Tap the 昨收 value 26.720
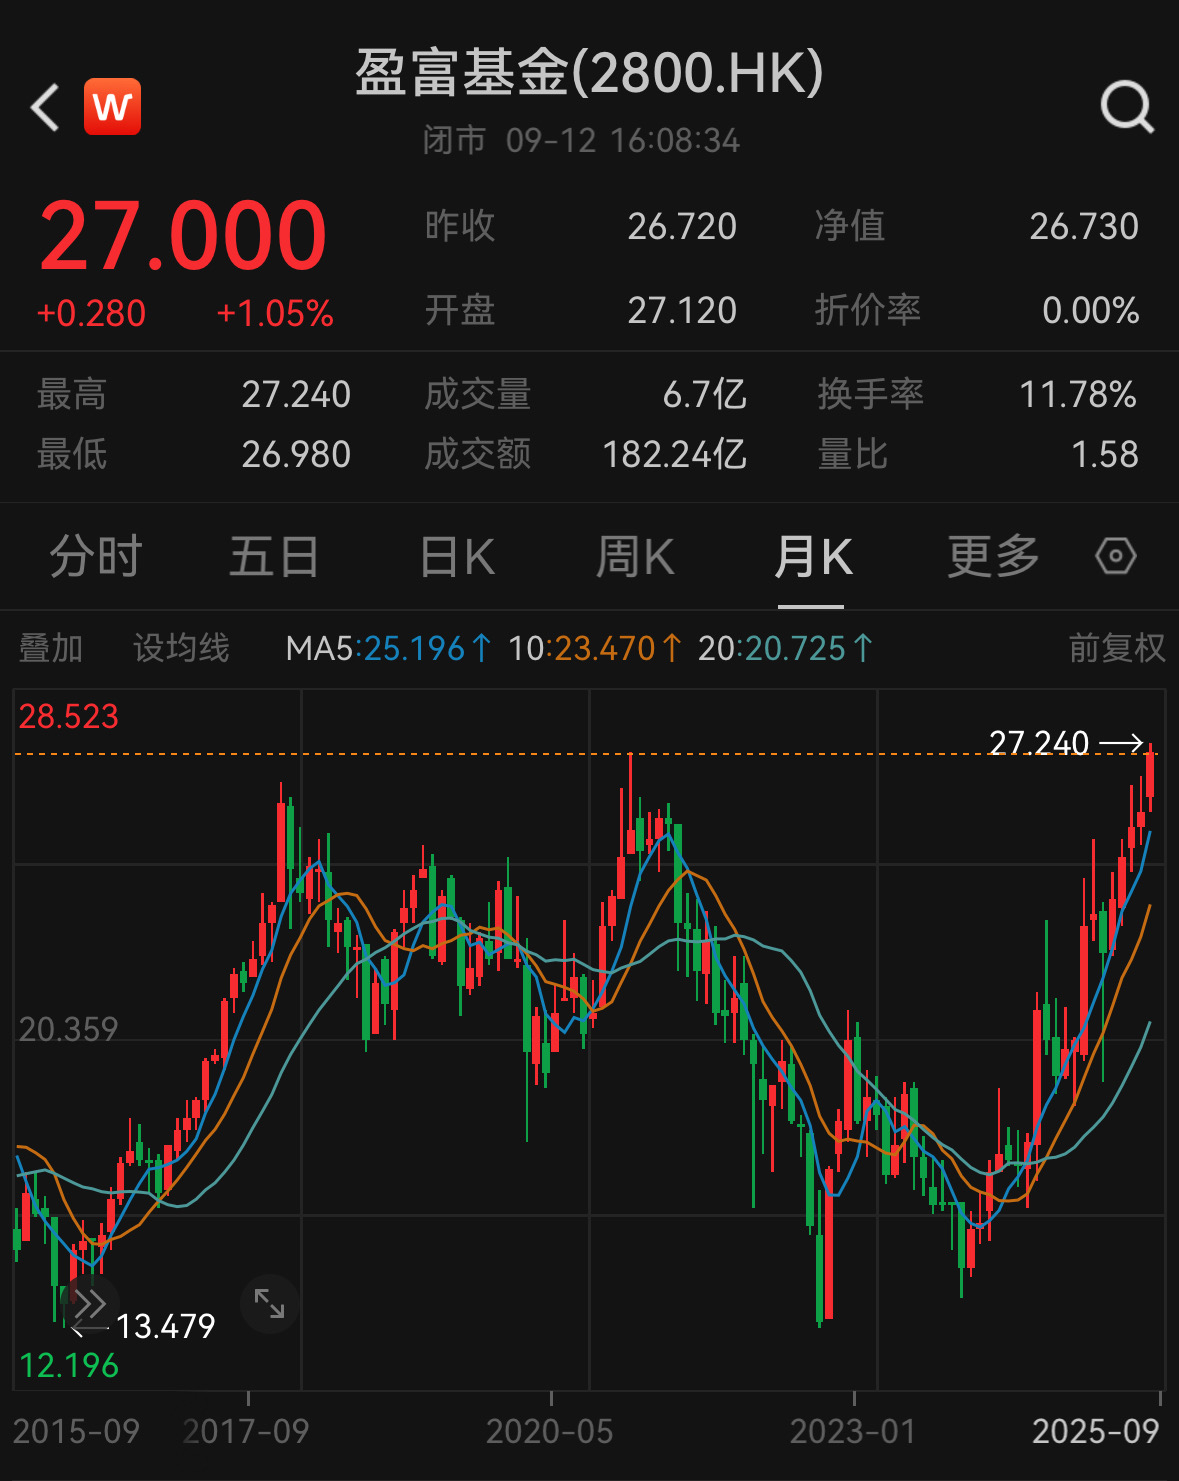This screenshot has height=1481, width=1179. point(682,227)
